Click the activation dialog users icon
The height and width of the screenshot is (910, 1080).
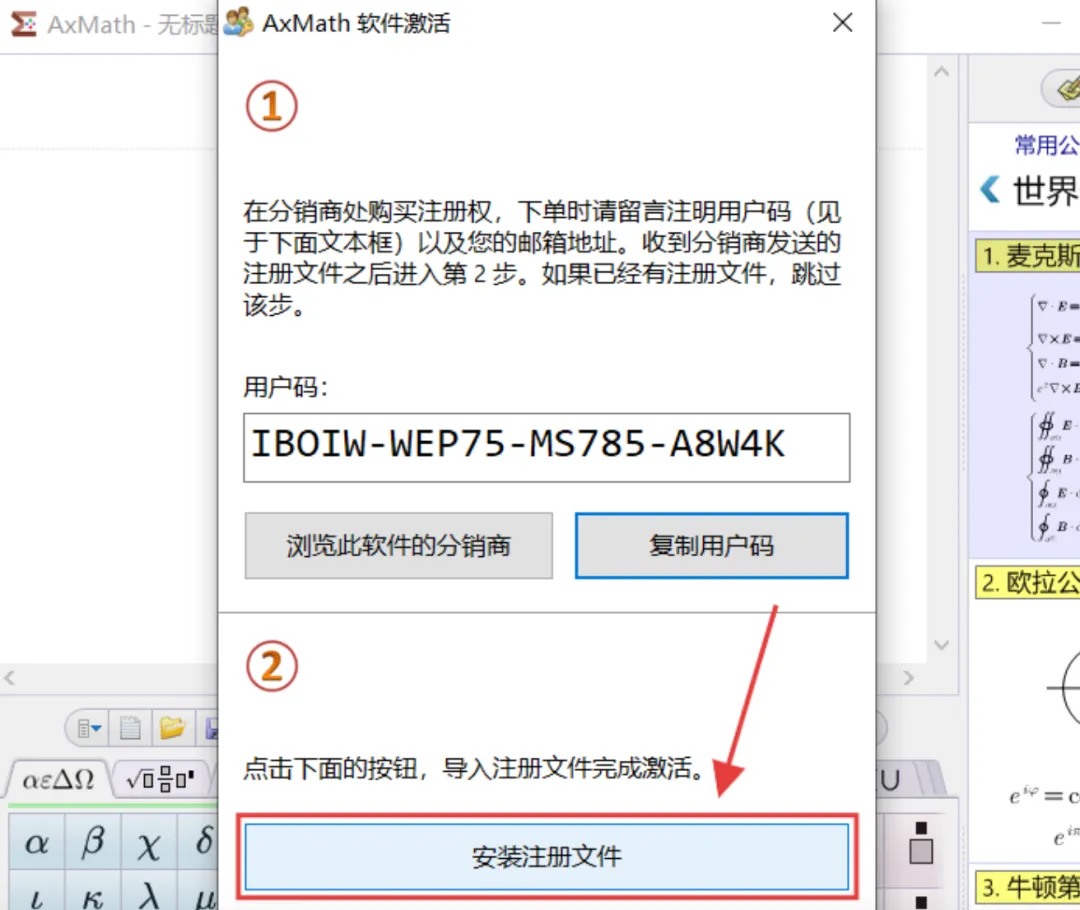click(x=238, y=22)
